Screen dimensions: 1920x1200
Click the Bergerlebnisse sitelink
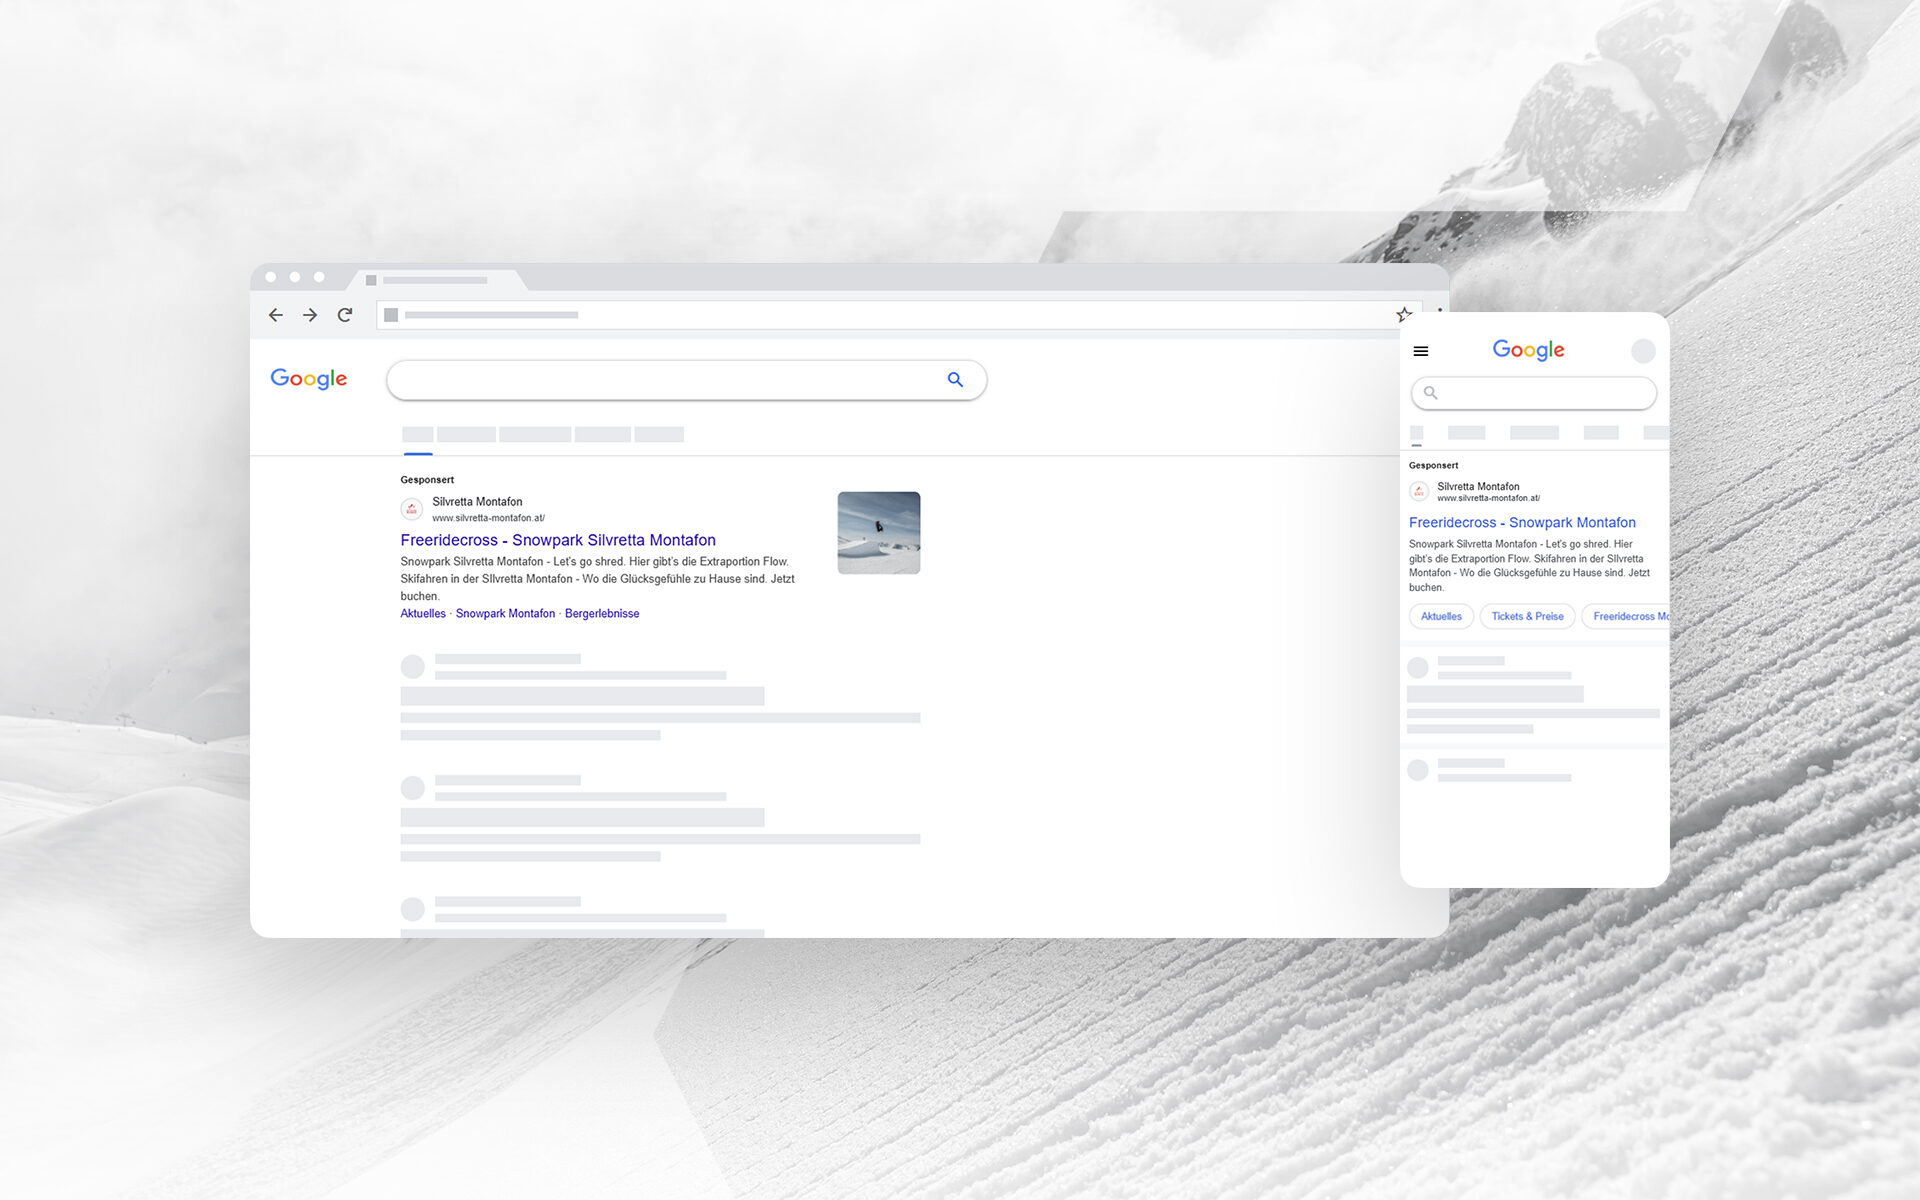click(601, 613)
